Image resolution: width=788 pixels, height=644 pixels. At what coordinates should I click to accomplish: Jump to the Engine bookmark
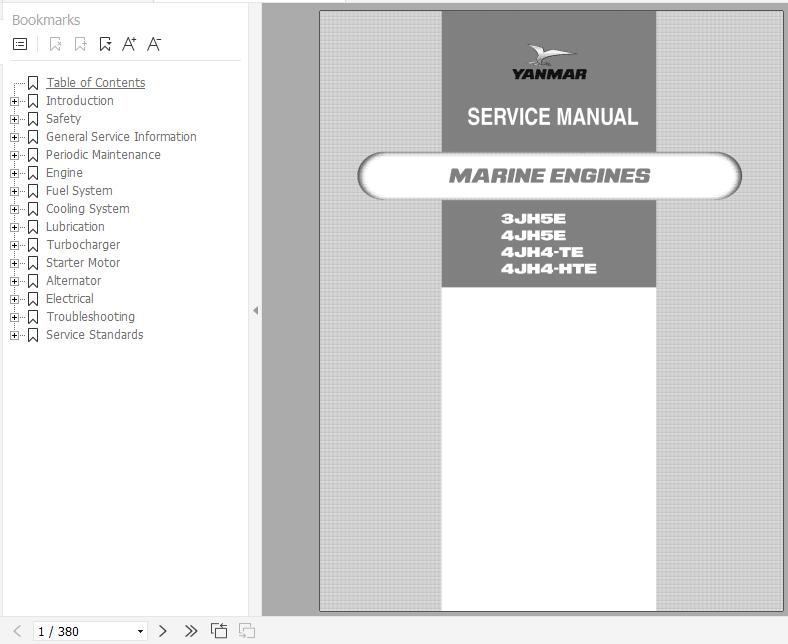64,173
